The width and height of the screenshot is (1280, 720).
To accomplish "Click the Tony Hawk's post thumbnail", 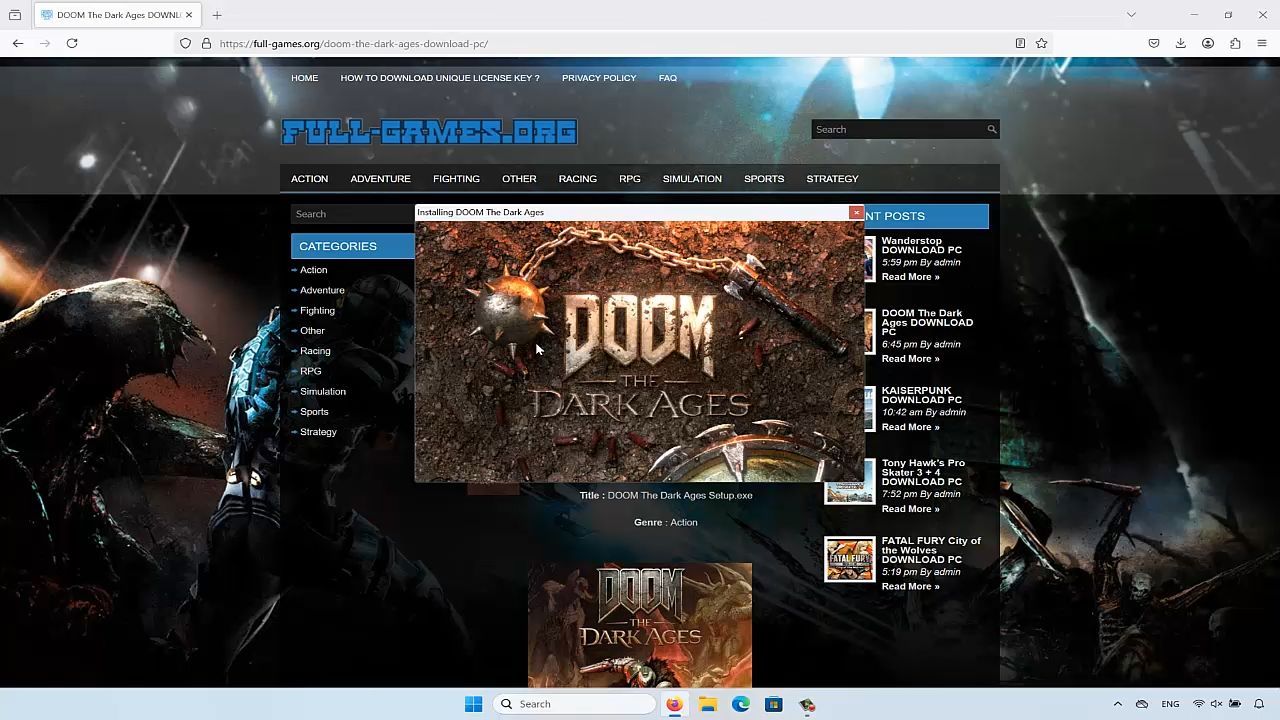I will 849,481.
